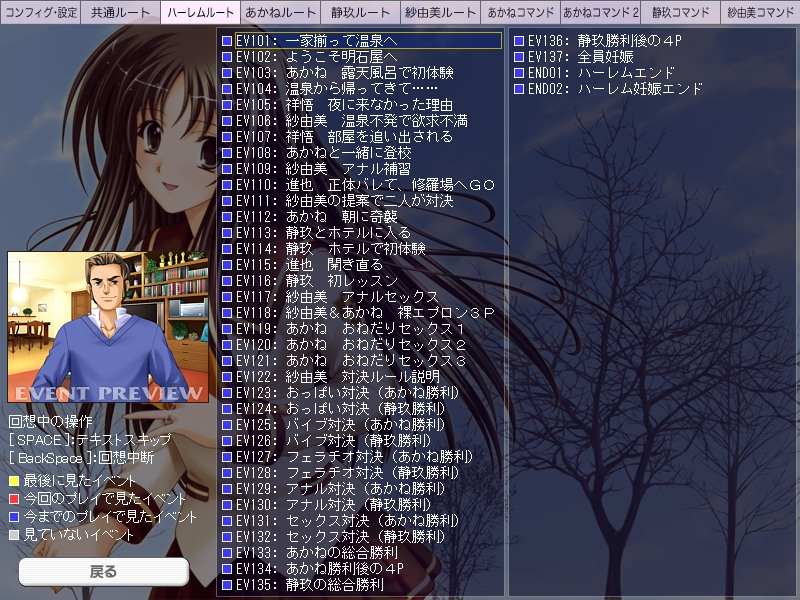Click the 回想中の操作 heading text
Screen dimensions: 800x600
click(51, 421)
